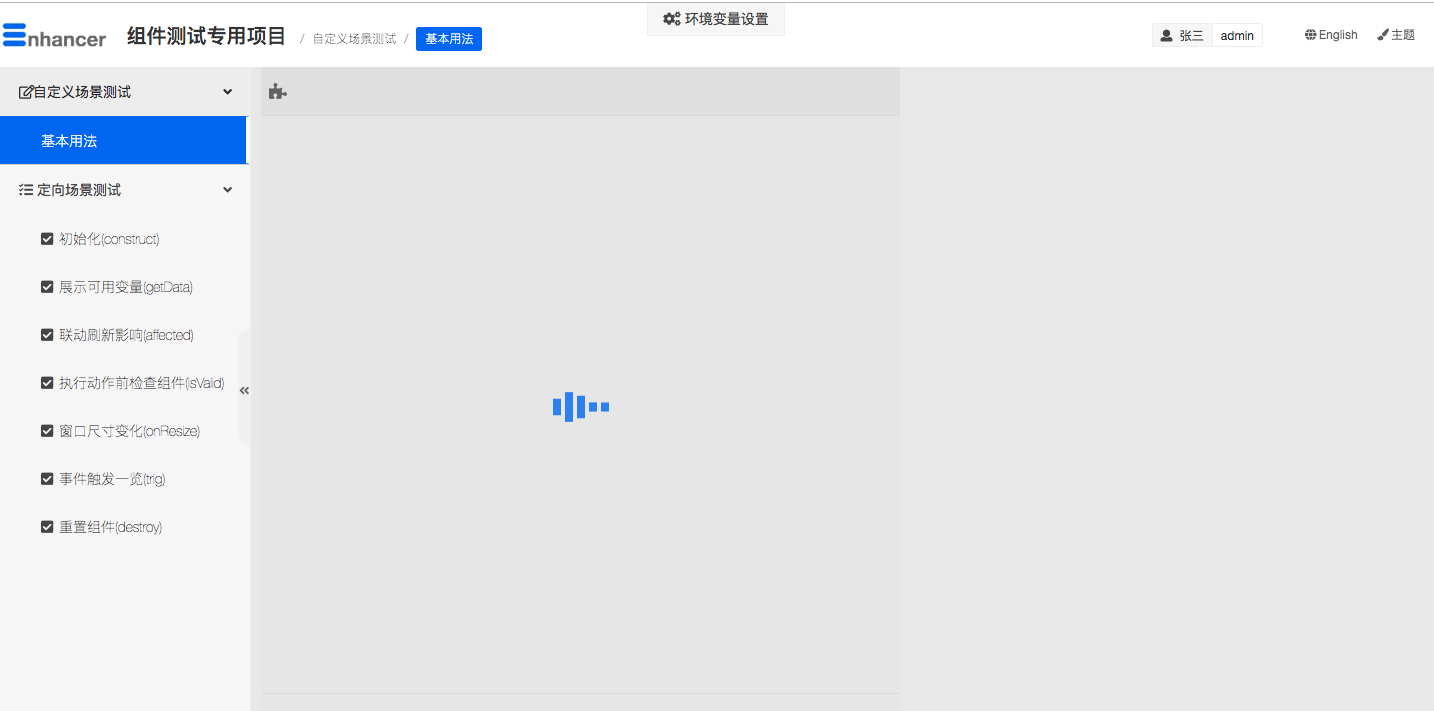Click the 自定义场景测试 breadcrumb link

[354, 39]
